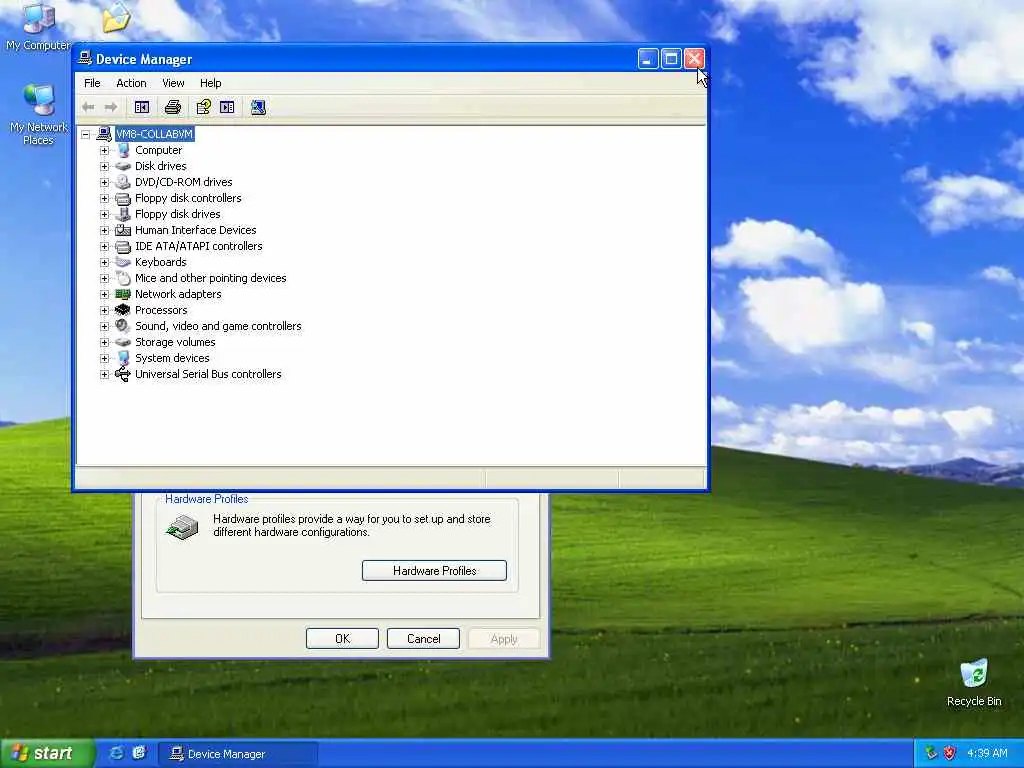The image size is (1024, 768).
Task: Collapse the VM8-COLLABVM root node
Action: [x=86, y=135]
